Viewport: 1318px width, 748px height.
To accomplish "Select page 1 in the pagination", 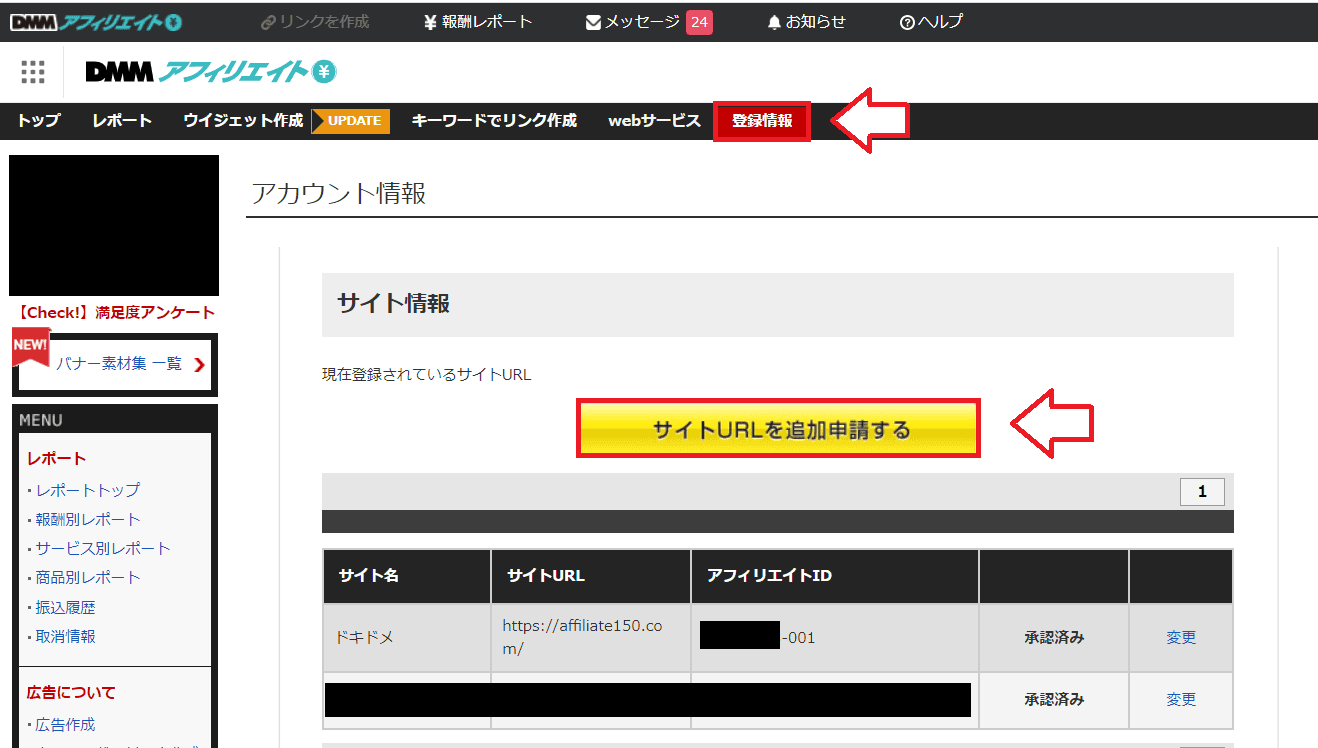I will point(1202,491).
